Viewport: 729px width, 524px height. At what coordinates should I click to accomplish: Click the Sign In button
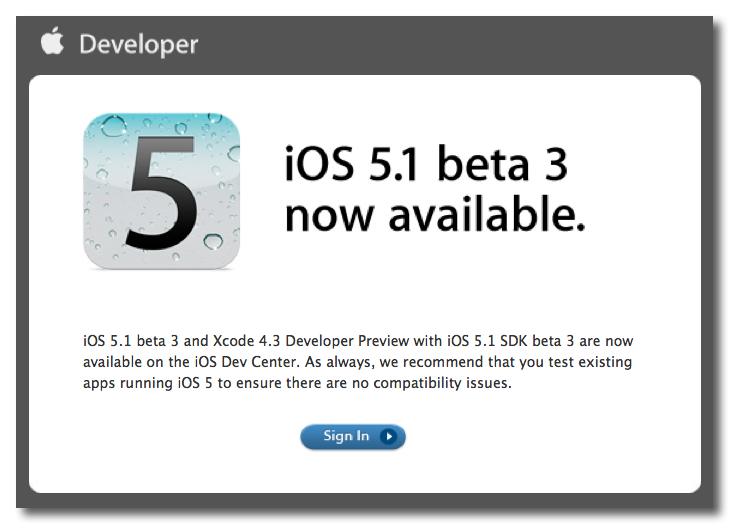(353, 436)
